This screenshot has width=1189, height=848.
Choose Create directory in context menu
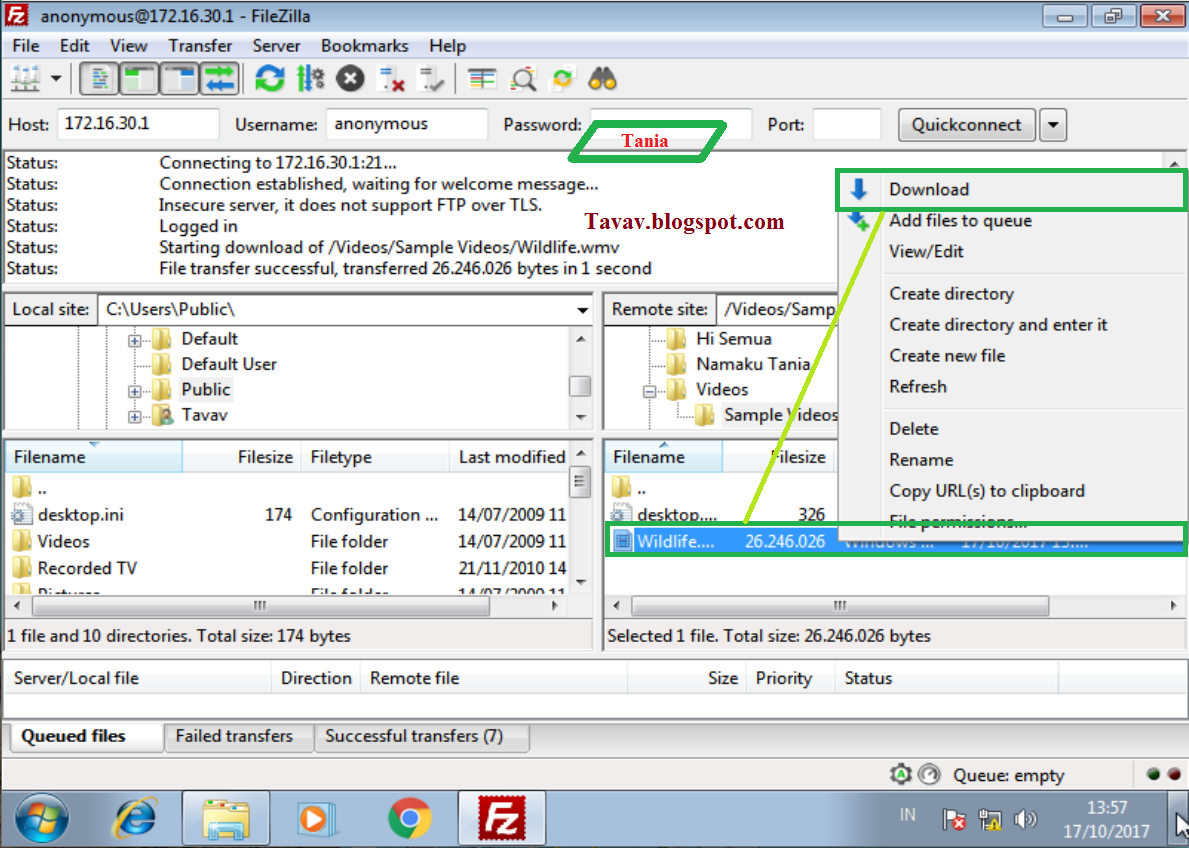click(1012, 294)
